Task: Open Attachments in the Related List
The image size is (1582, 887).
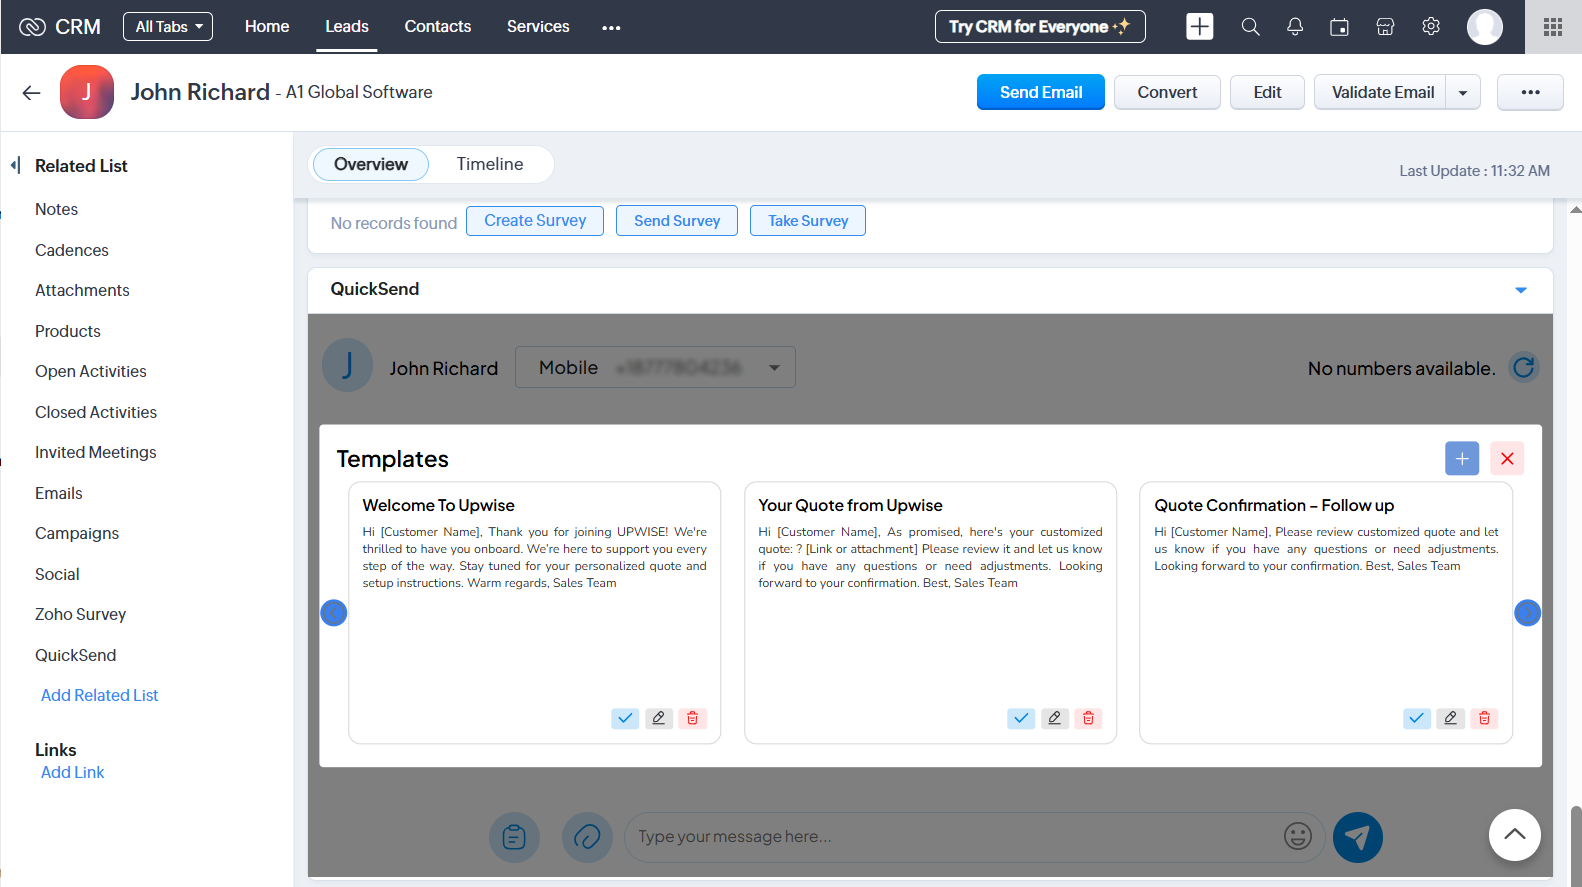Action: click(82, 290)
